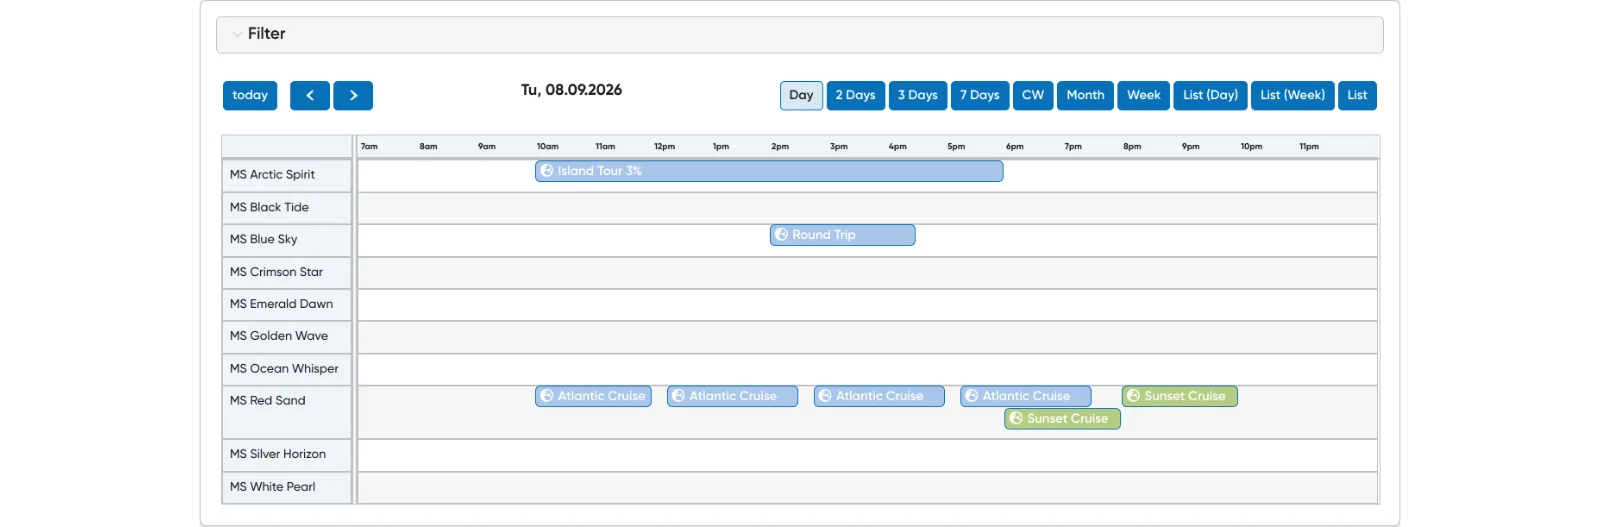Switch to CW view
Image resolution: width=1600 pixels, height=527 pixels.
click(1033, 95)
